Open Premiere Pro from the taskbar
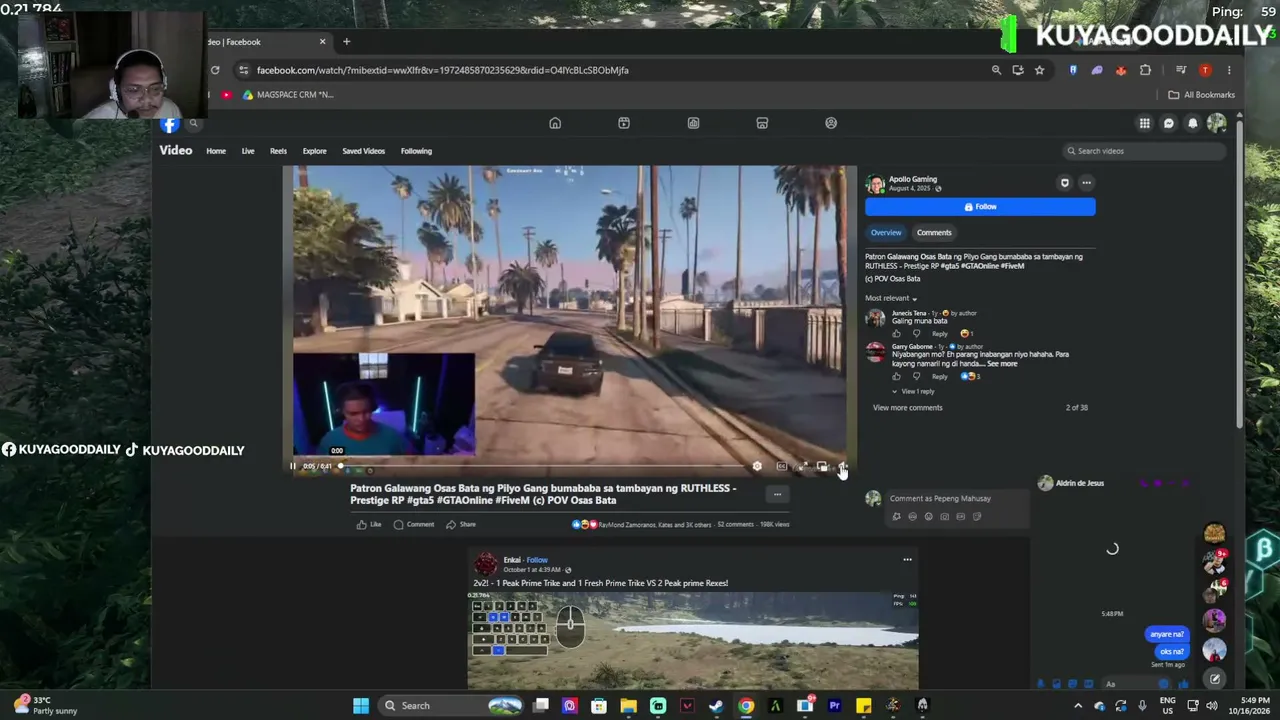 (834, 706)
